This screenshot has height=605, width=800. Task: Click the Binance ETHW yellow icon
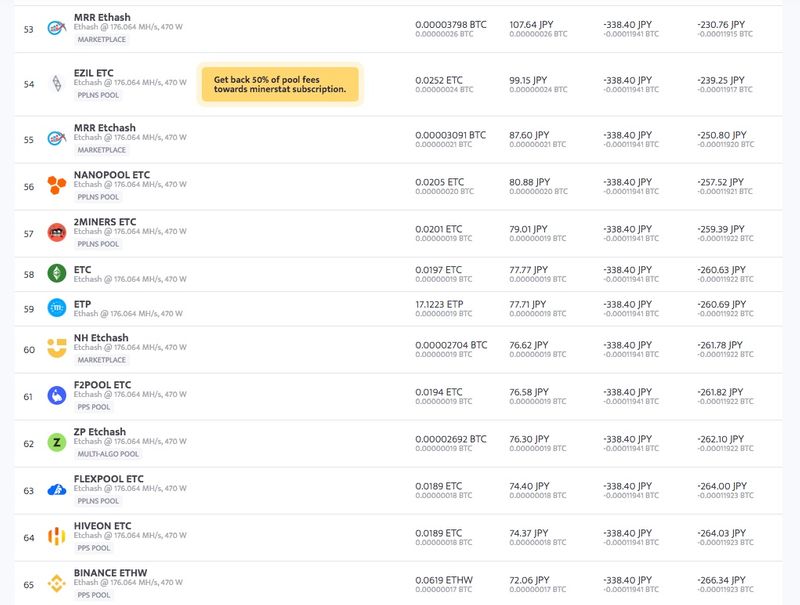click(x=56, y=584)
